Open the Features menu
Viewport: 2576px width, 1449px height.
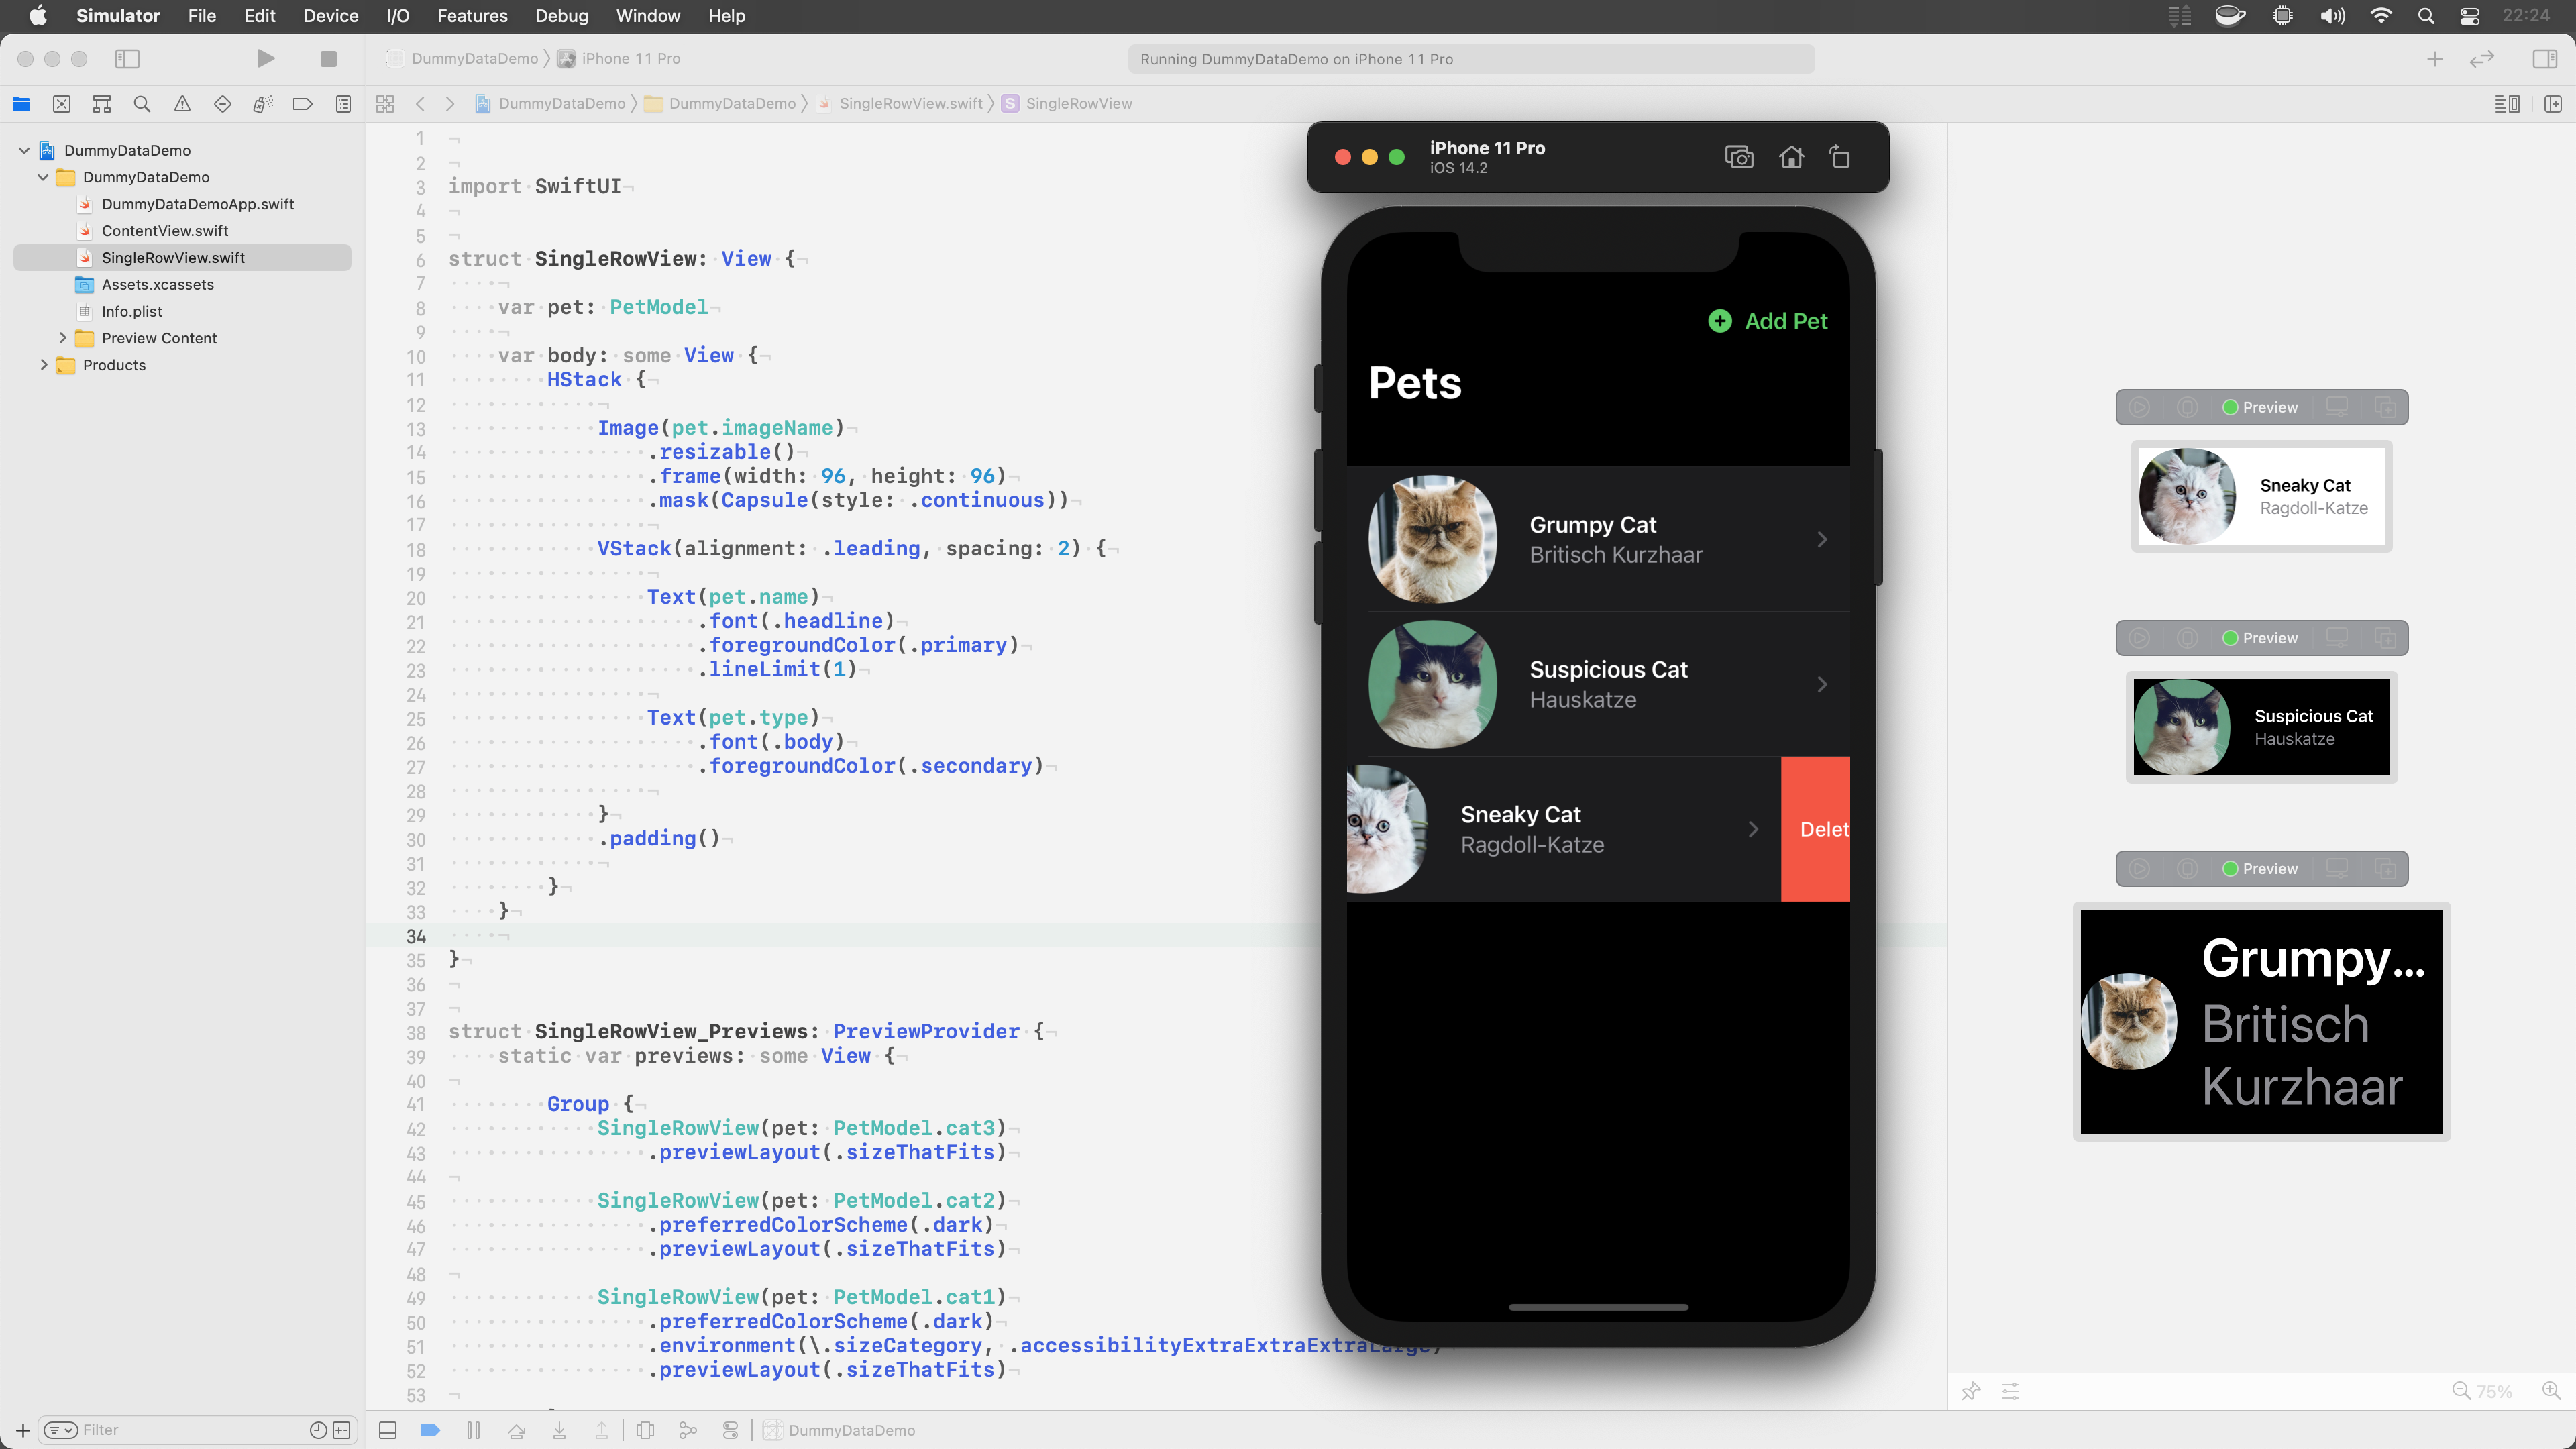472,16
